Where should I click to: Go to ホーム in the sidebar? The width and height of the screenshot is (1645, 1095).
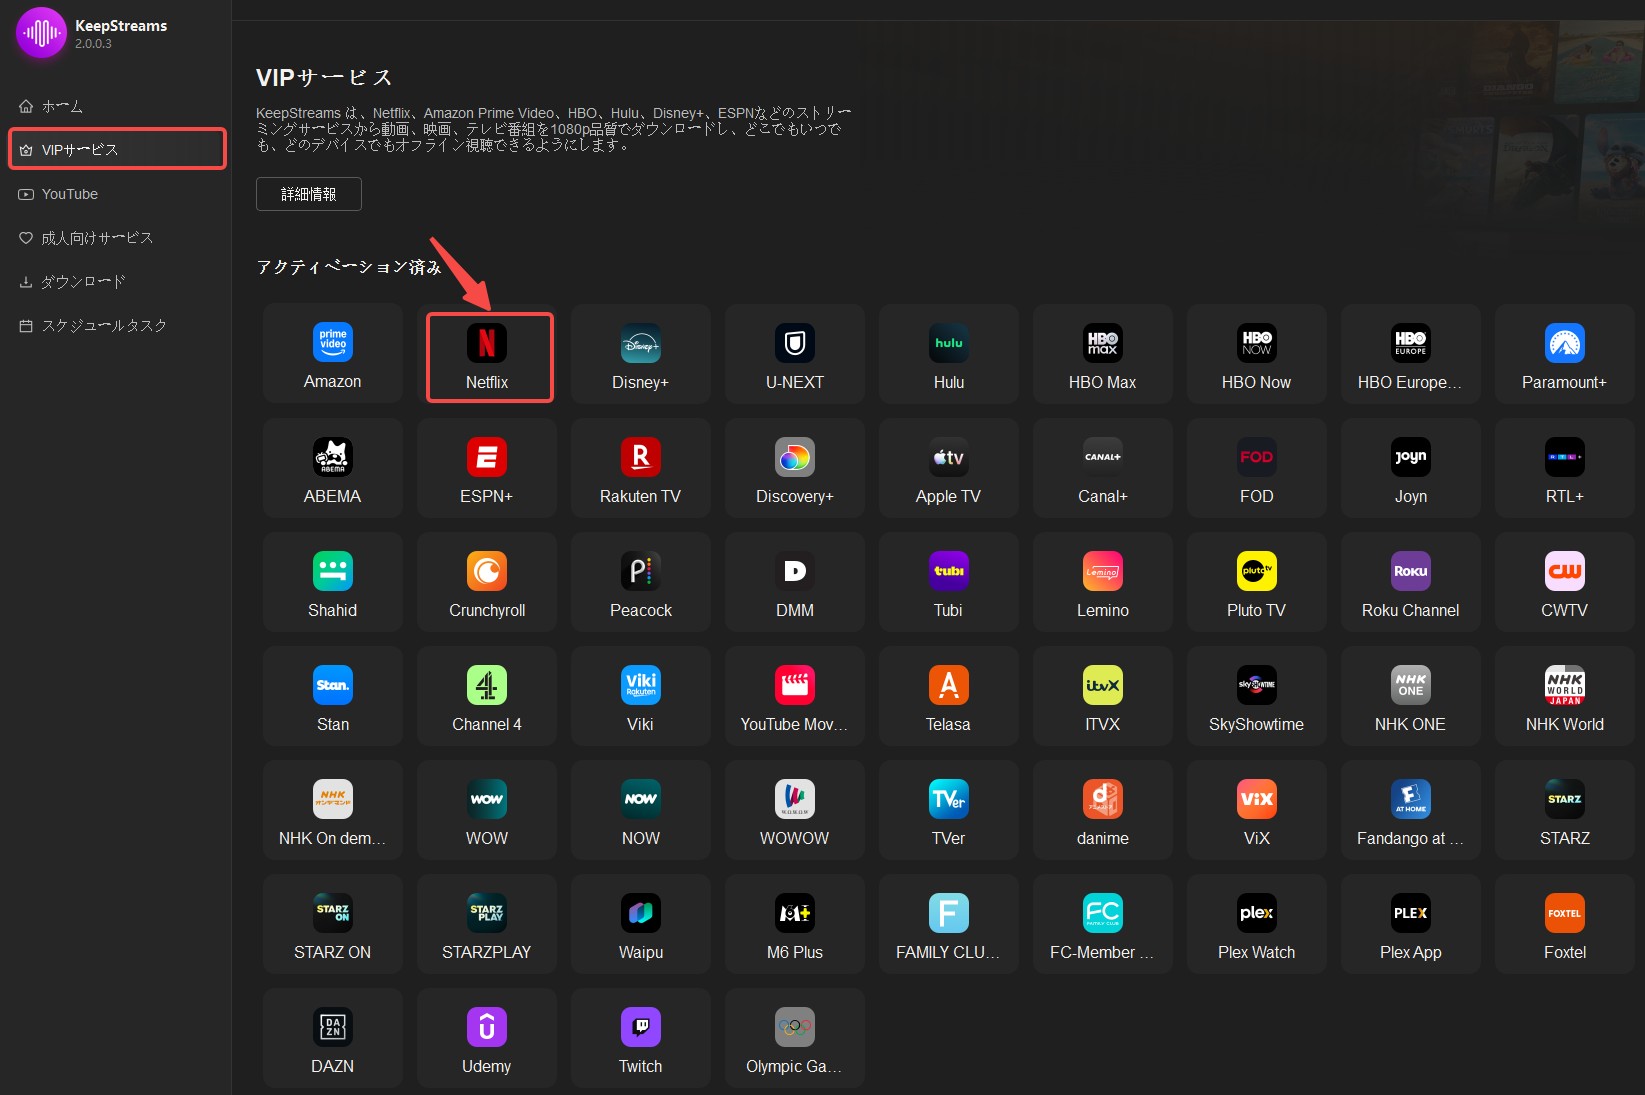[116, 106]
